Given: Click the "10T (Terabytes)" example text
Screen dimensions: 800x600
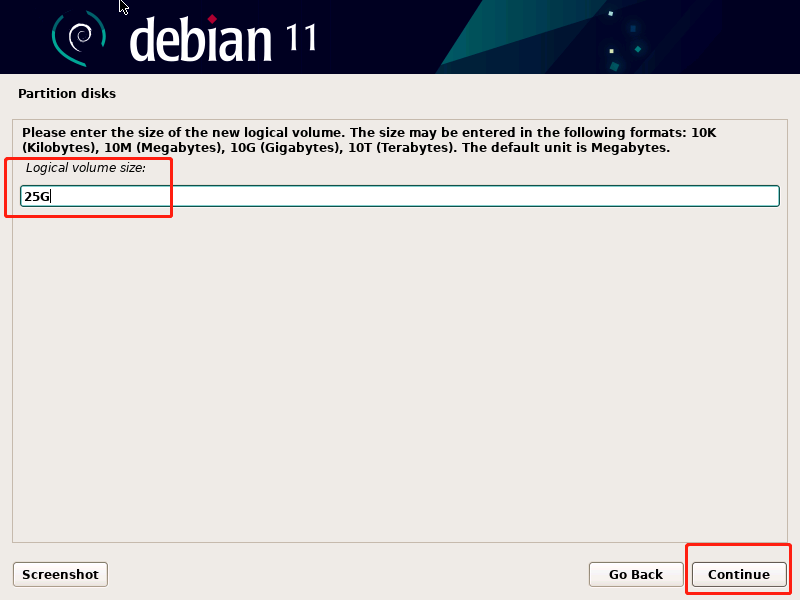Looking at the screenshot, I should pos(403,148).
